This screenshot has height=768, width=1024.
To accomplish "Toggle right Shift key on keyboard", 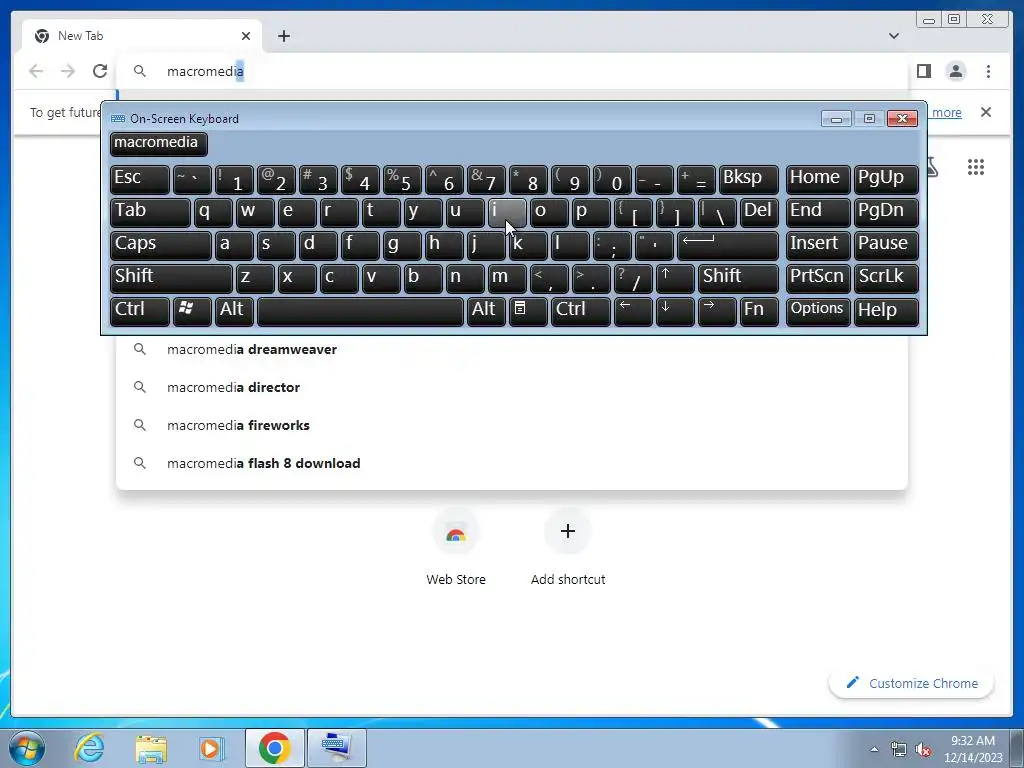I will pos(738,278).
